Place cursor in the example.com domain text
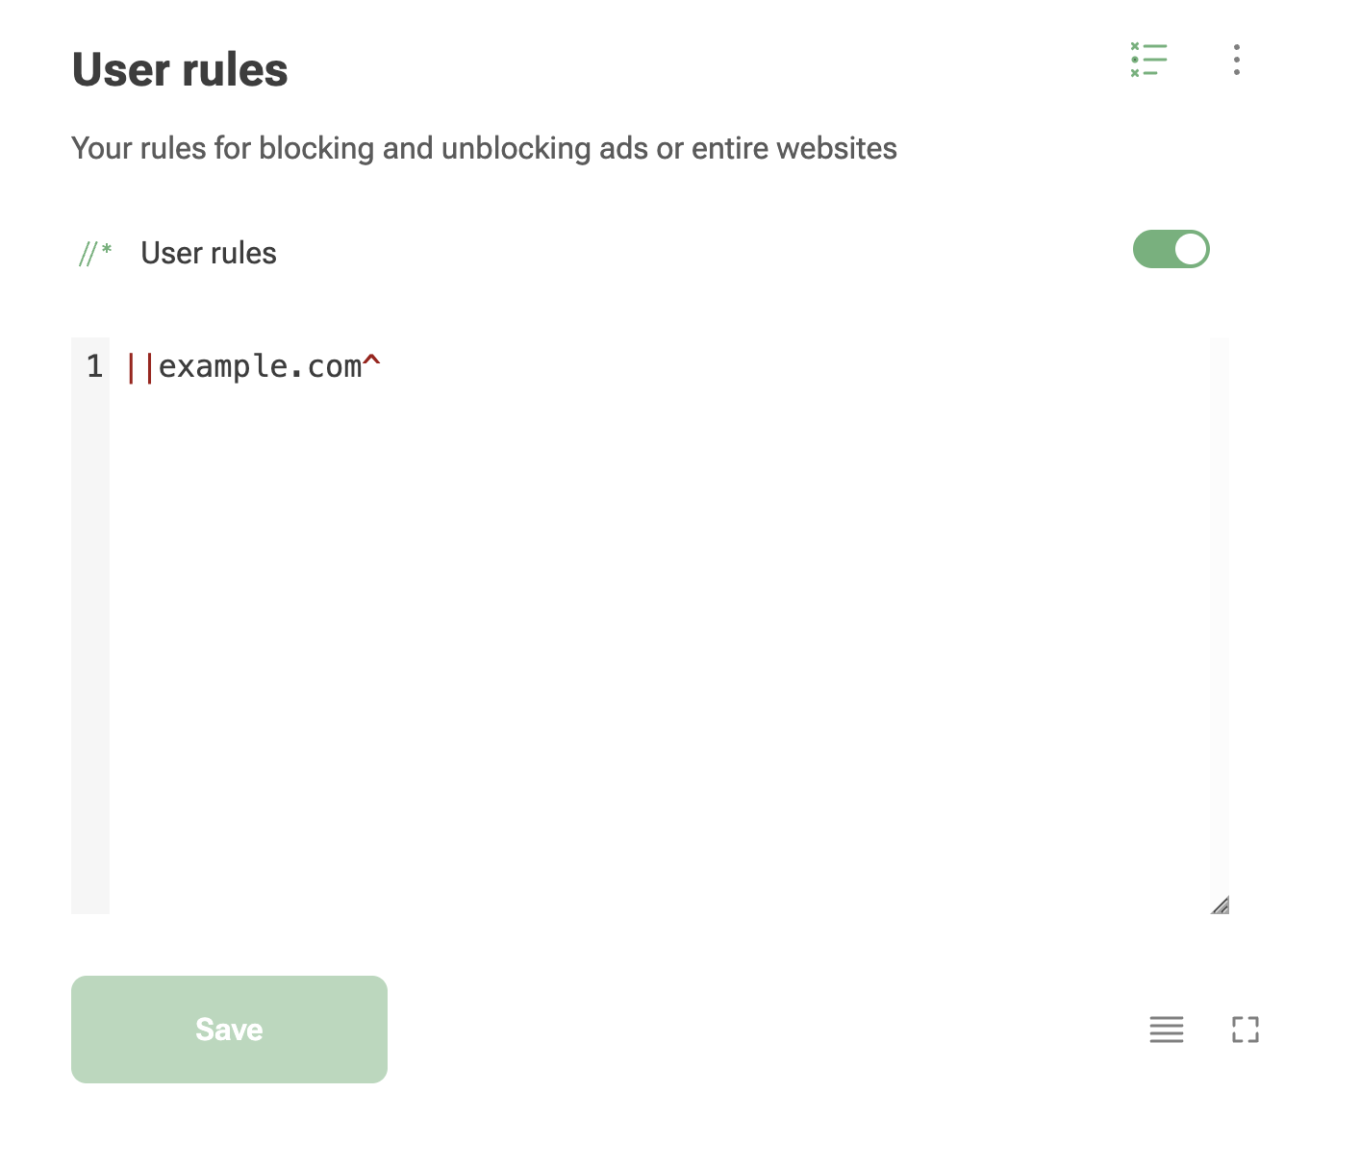The width and height of the screenshot is (1360, 1167). pyautogui.click(x=260, y=367)
